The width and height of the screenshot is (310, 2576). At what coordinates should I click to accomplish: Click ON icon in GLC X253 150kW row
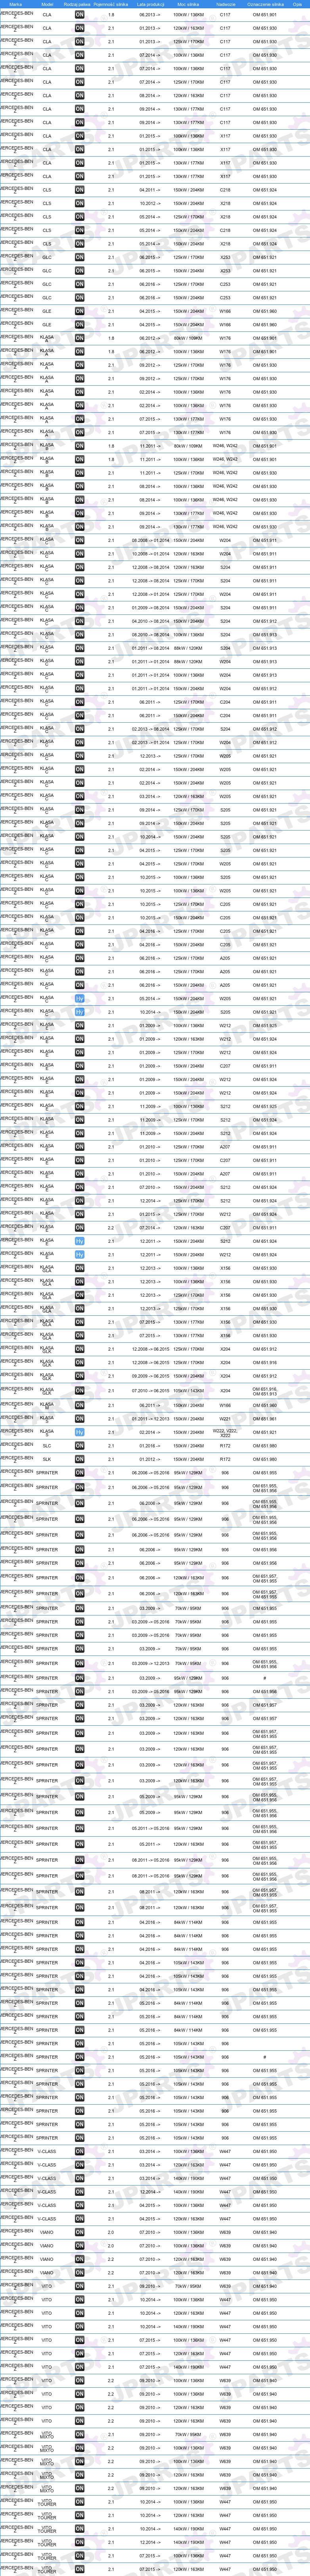click(80, 271)
